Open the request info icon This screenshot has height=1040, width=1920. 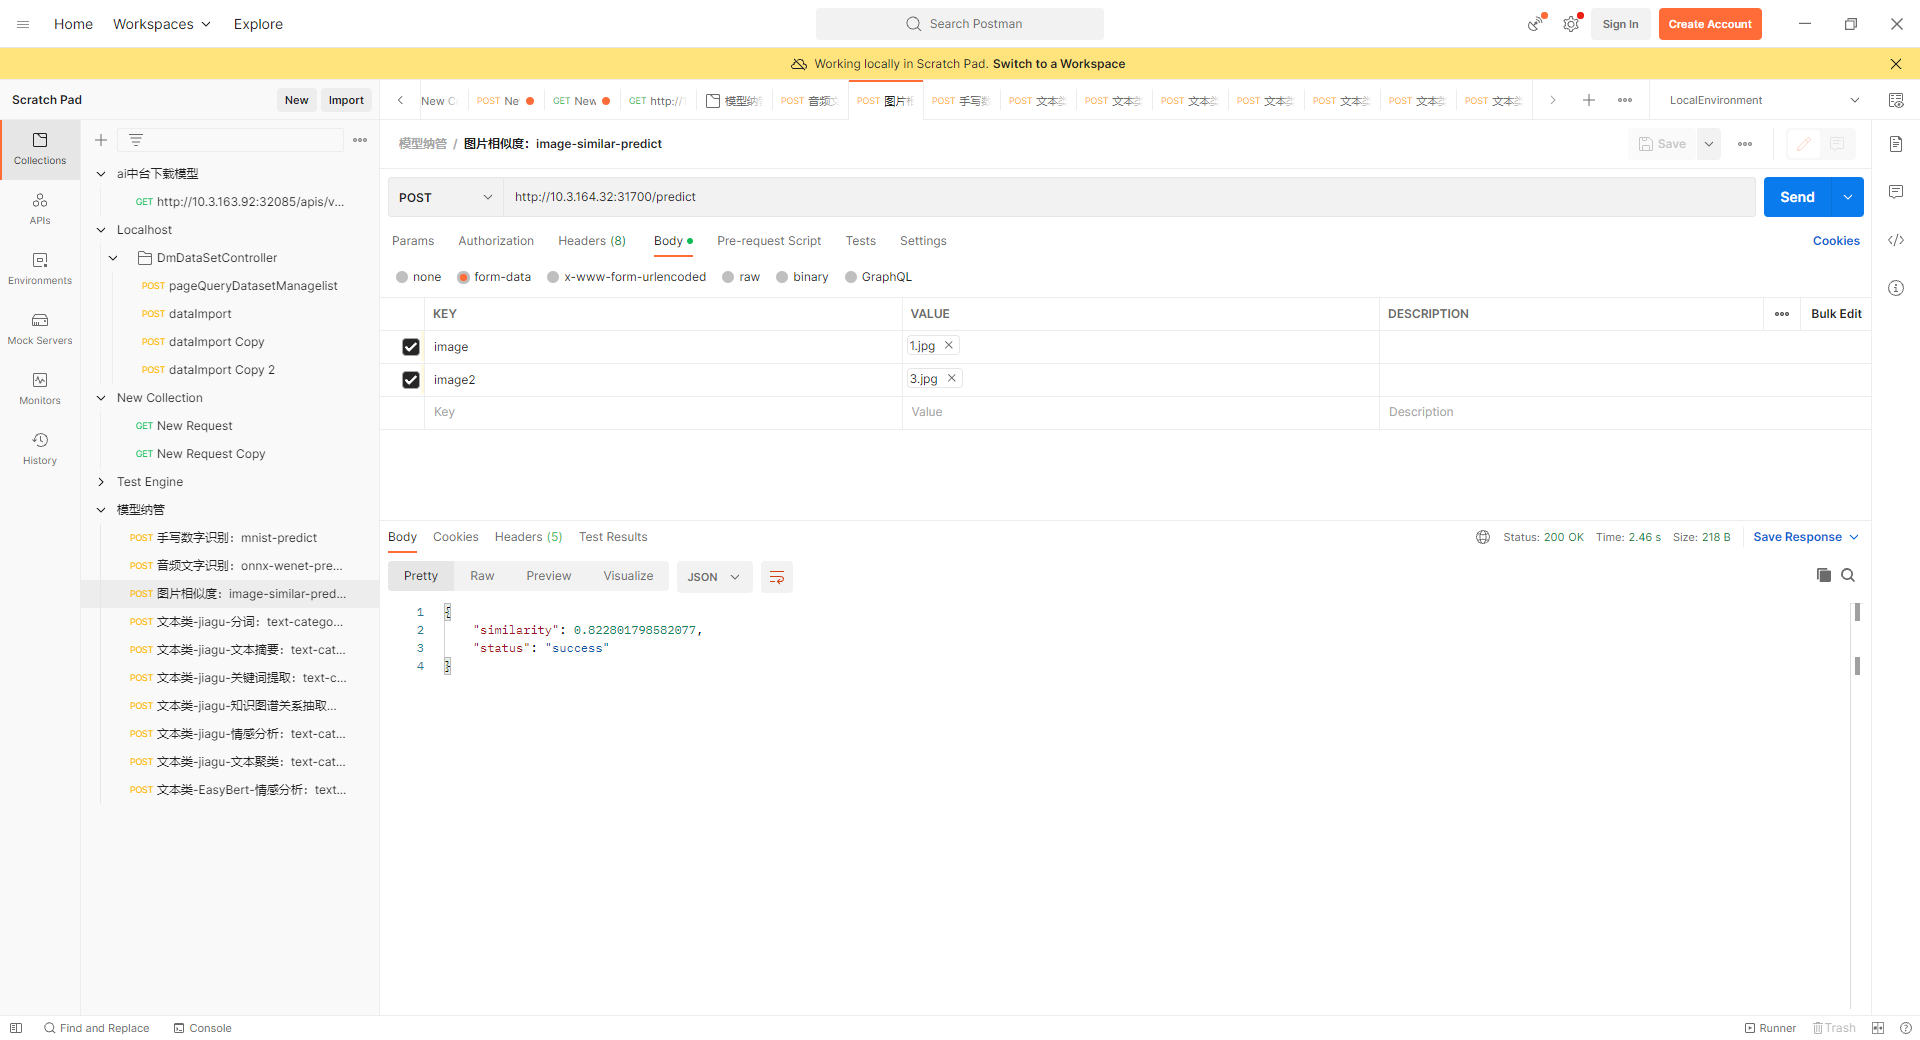pyautogui.click(x=1896, y=288)
